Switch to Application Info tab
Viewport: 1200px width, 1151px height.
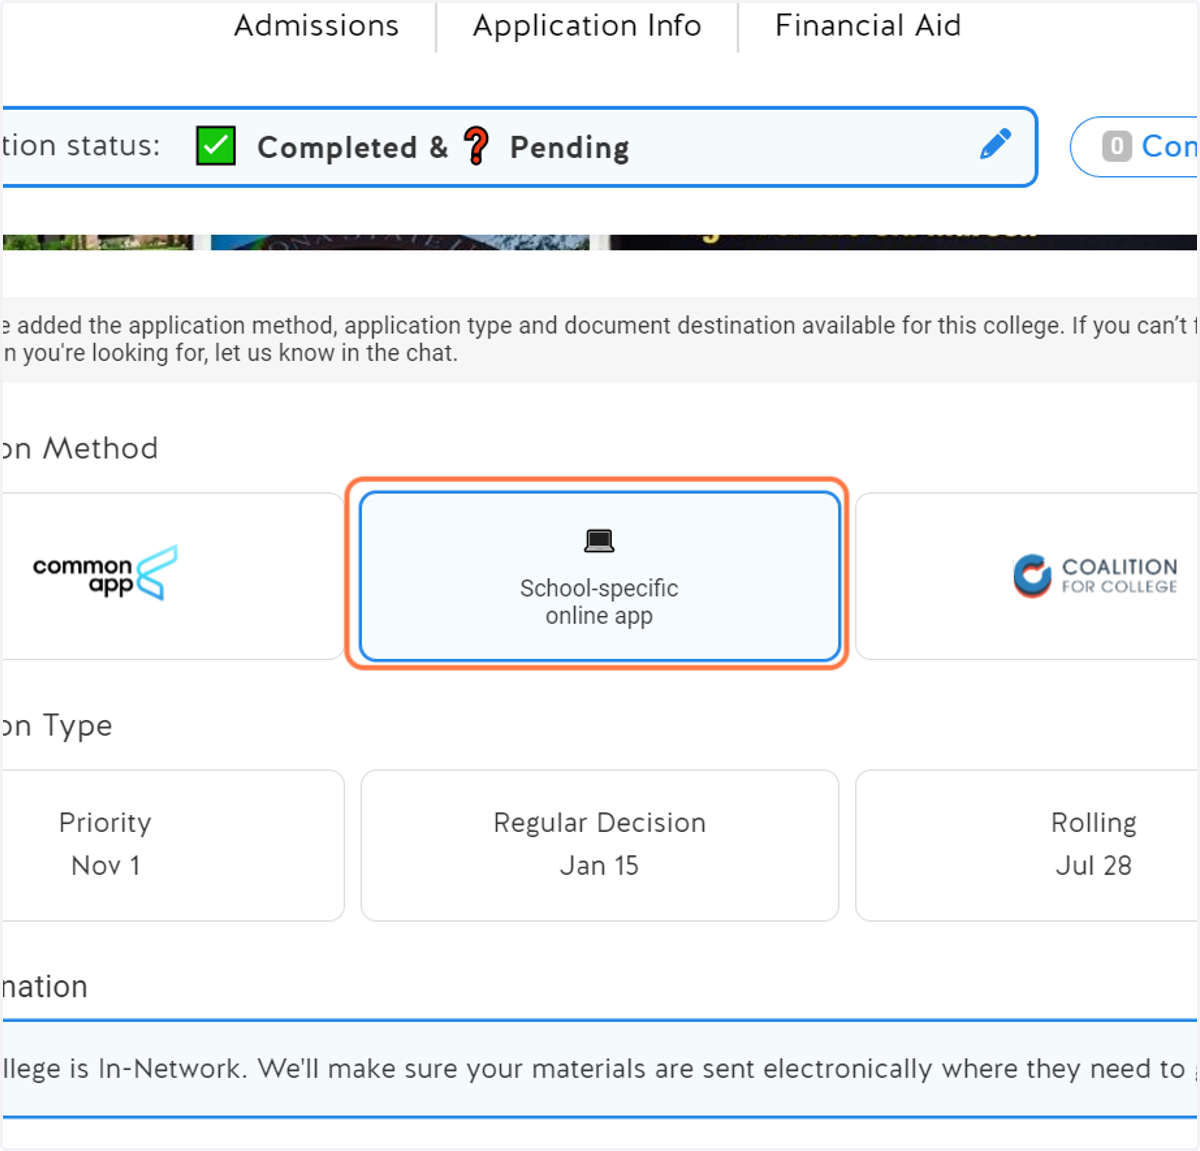click(x=587, y=26)
